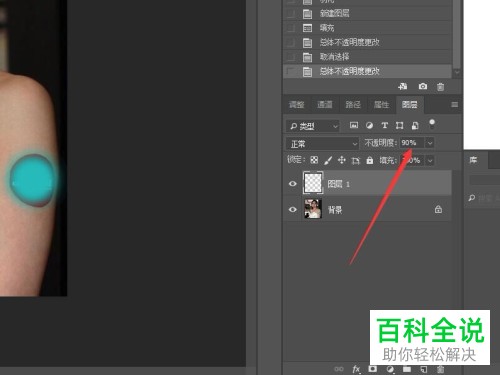Click 图层 1 transparent thumbnail

313,183
